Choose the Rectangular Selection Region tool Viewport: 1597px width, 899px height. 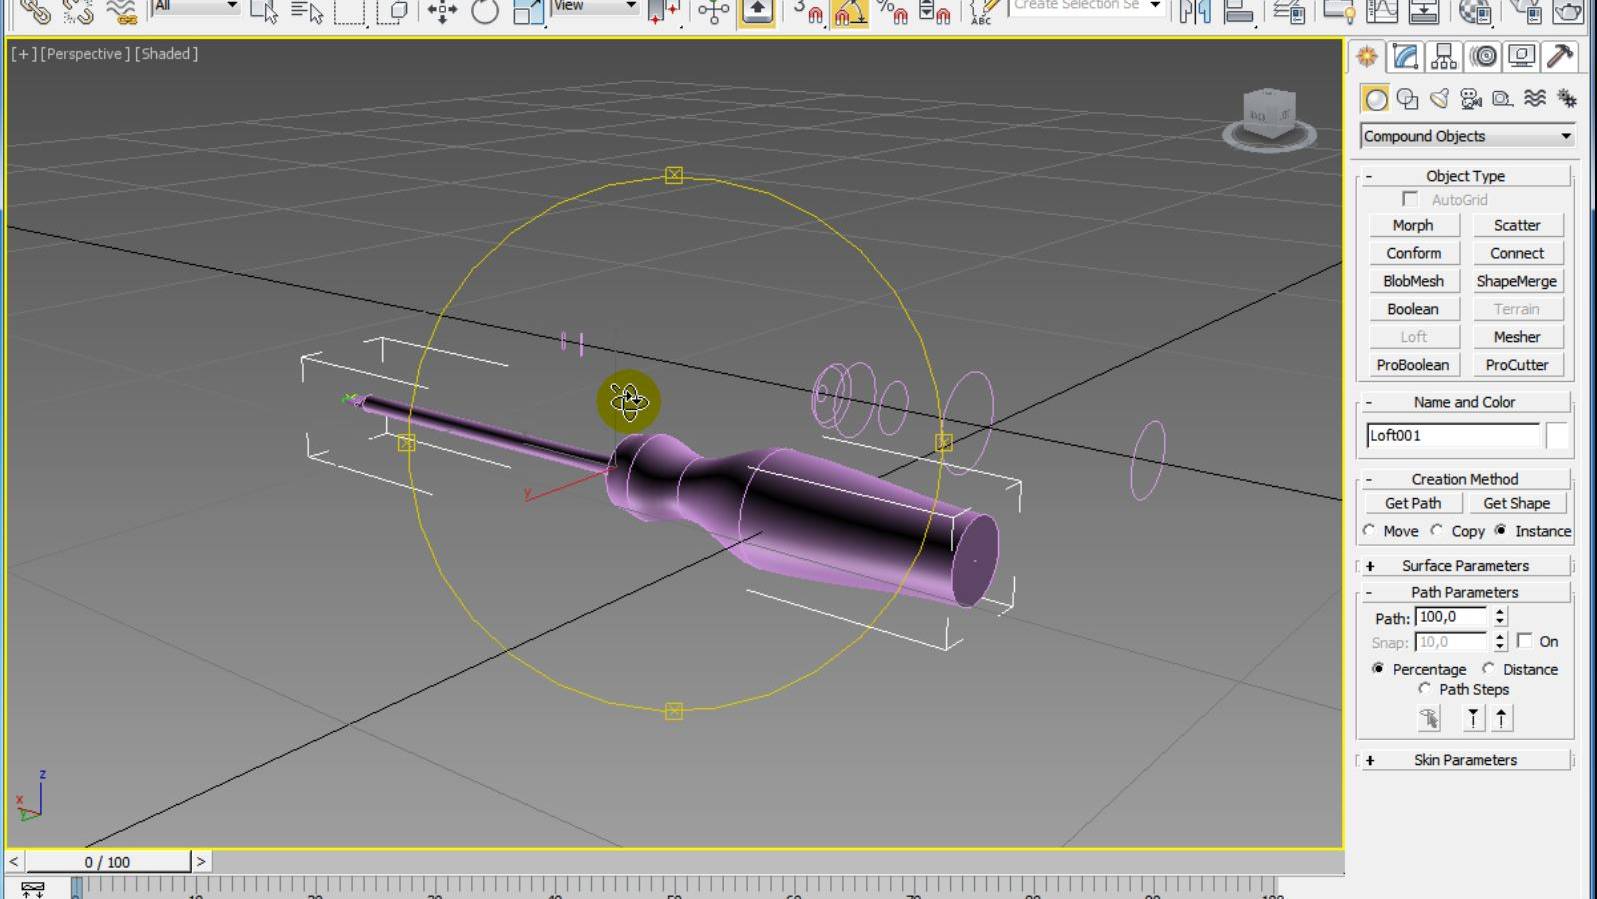coord(349,11)
